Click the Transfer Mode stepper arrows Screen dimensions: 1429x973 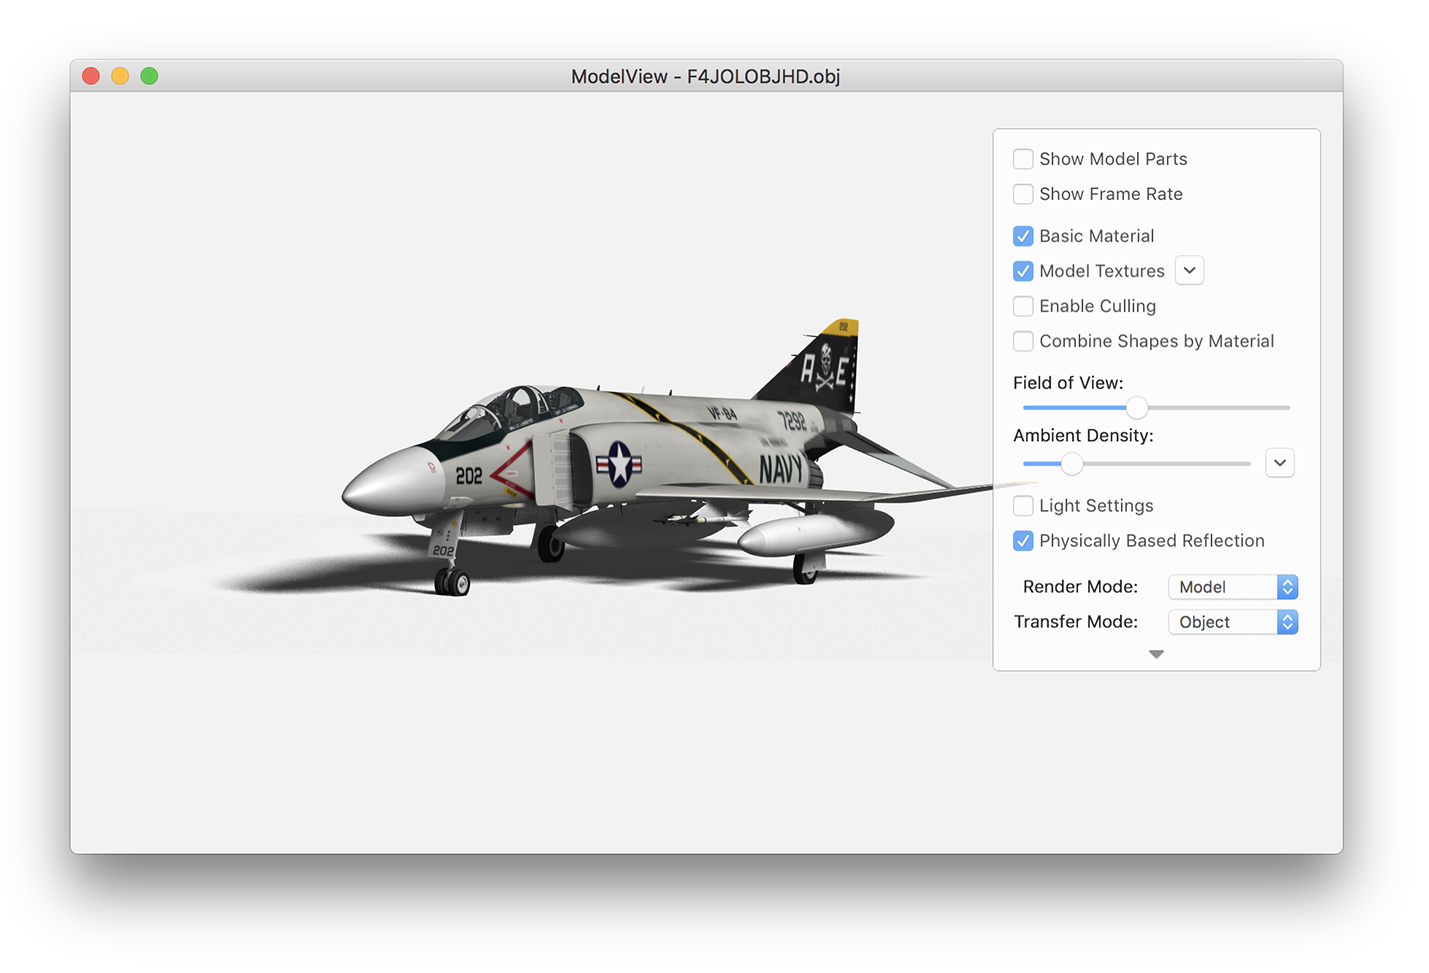1286,621
